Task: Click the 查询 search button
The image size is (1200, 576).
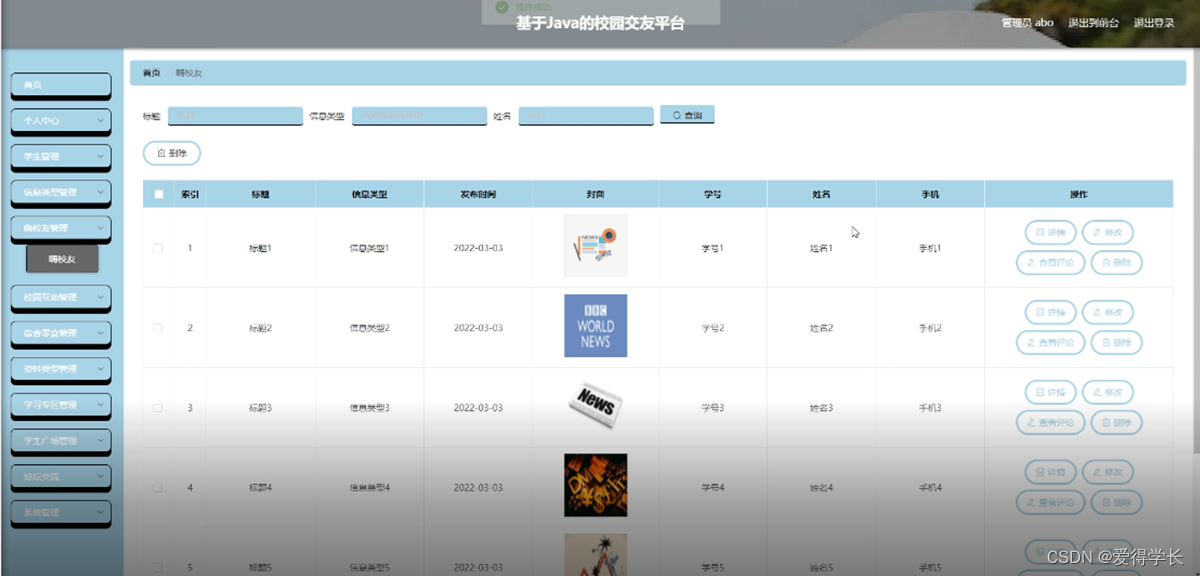Action: pyautogui.click(x=687, y=115)
